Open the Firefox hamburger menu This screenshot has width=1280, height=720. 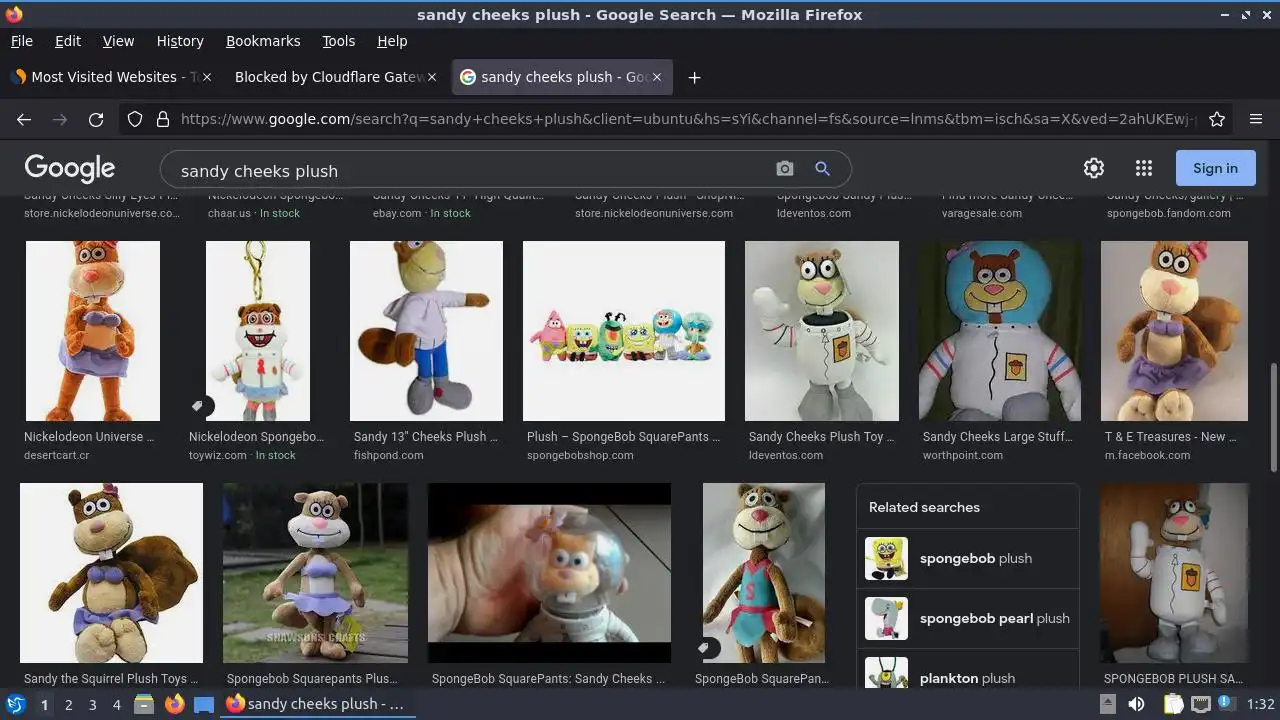(1256, 119)
